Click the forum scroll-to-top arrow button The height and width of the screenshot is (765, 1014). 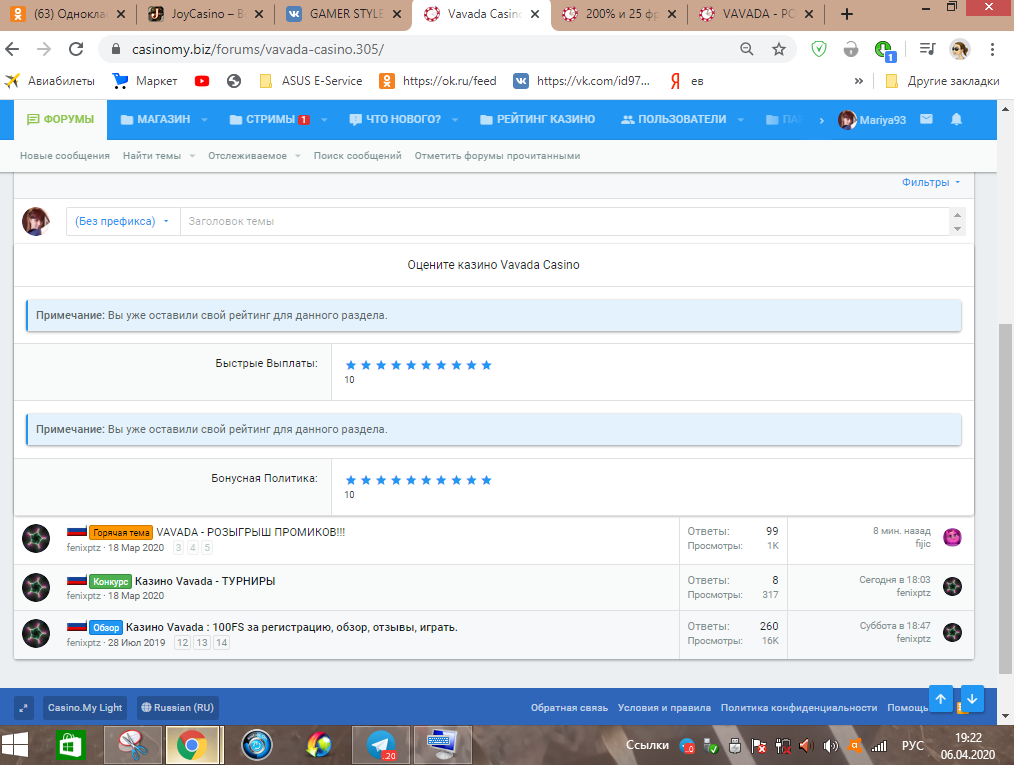click(x=941, y=698)
